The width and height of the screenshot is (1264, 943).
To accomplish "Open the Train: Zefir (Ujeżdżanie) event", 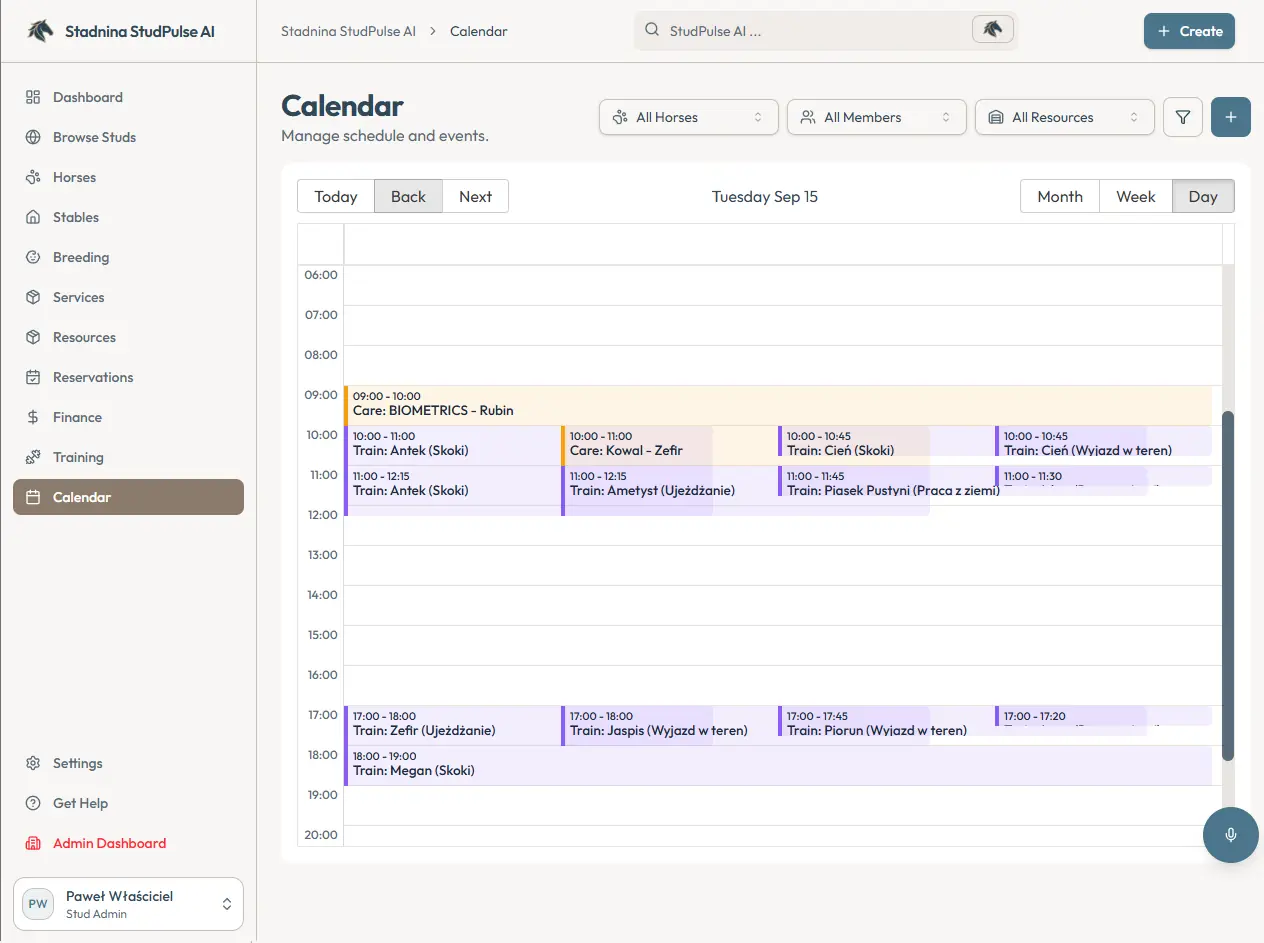I will 452,725.
